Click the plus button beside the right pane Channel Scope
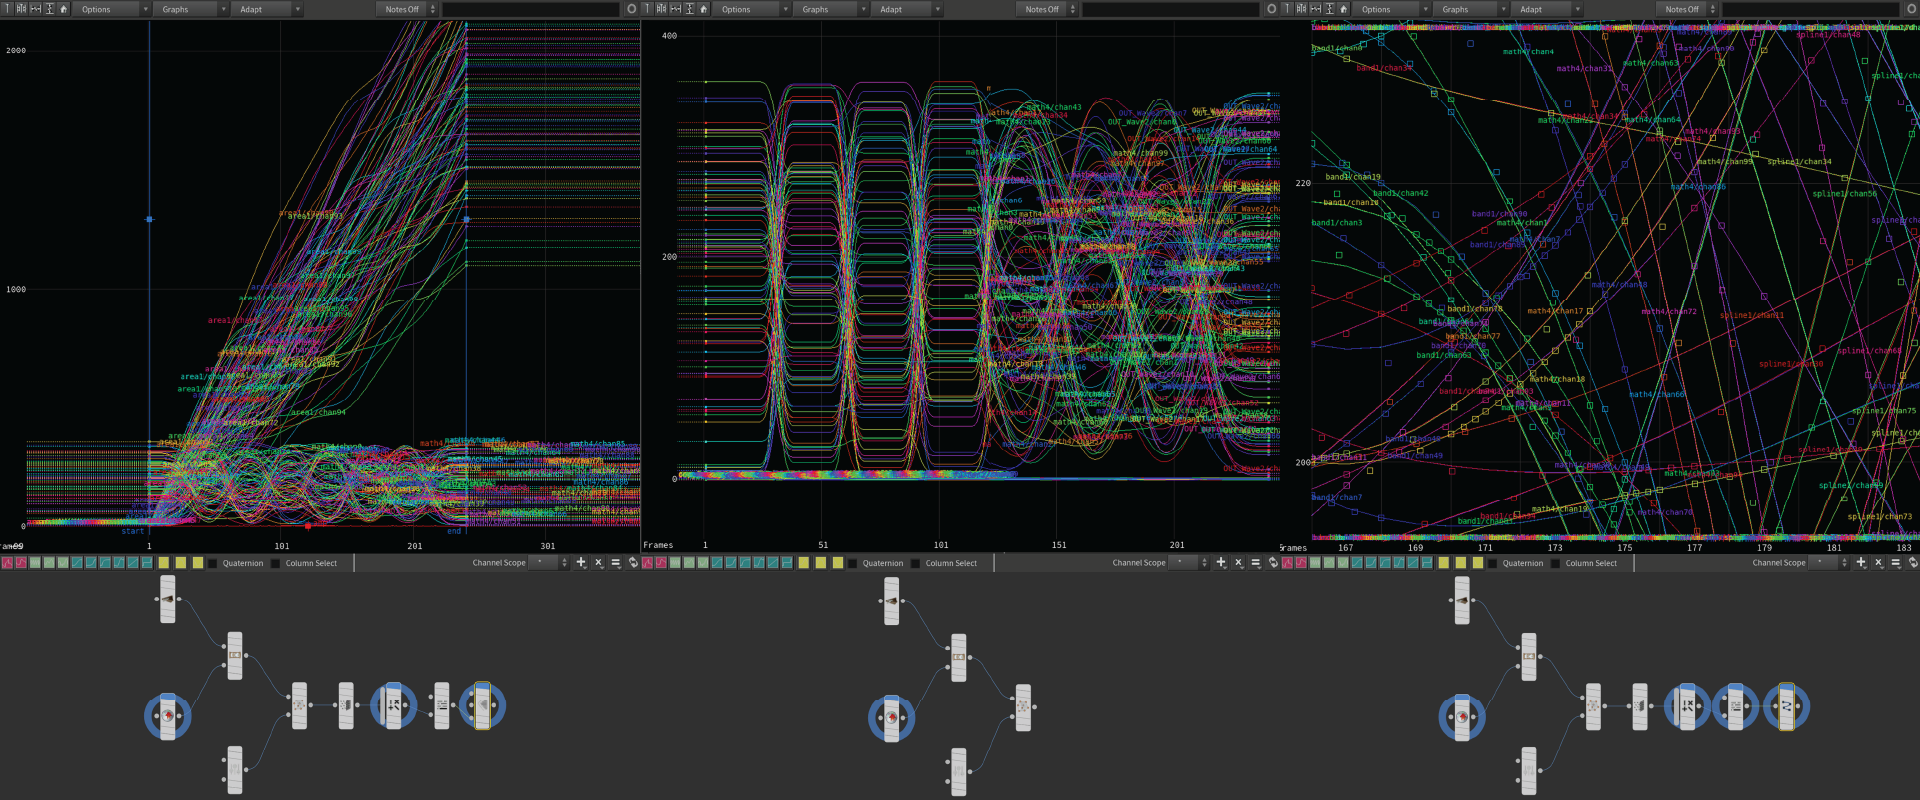Image resolution: width=1920 pixels, height=800 pixels. click(1861, 563)
